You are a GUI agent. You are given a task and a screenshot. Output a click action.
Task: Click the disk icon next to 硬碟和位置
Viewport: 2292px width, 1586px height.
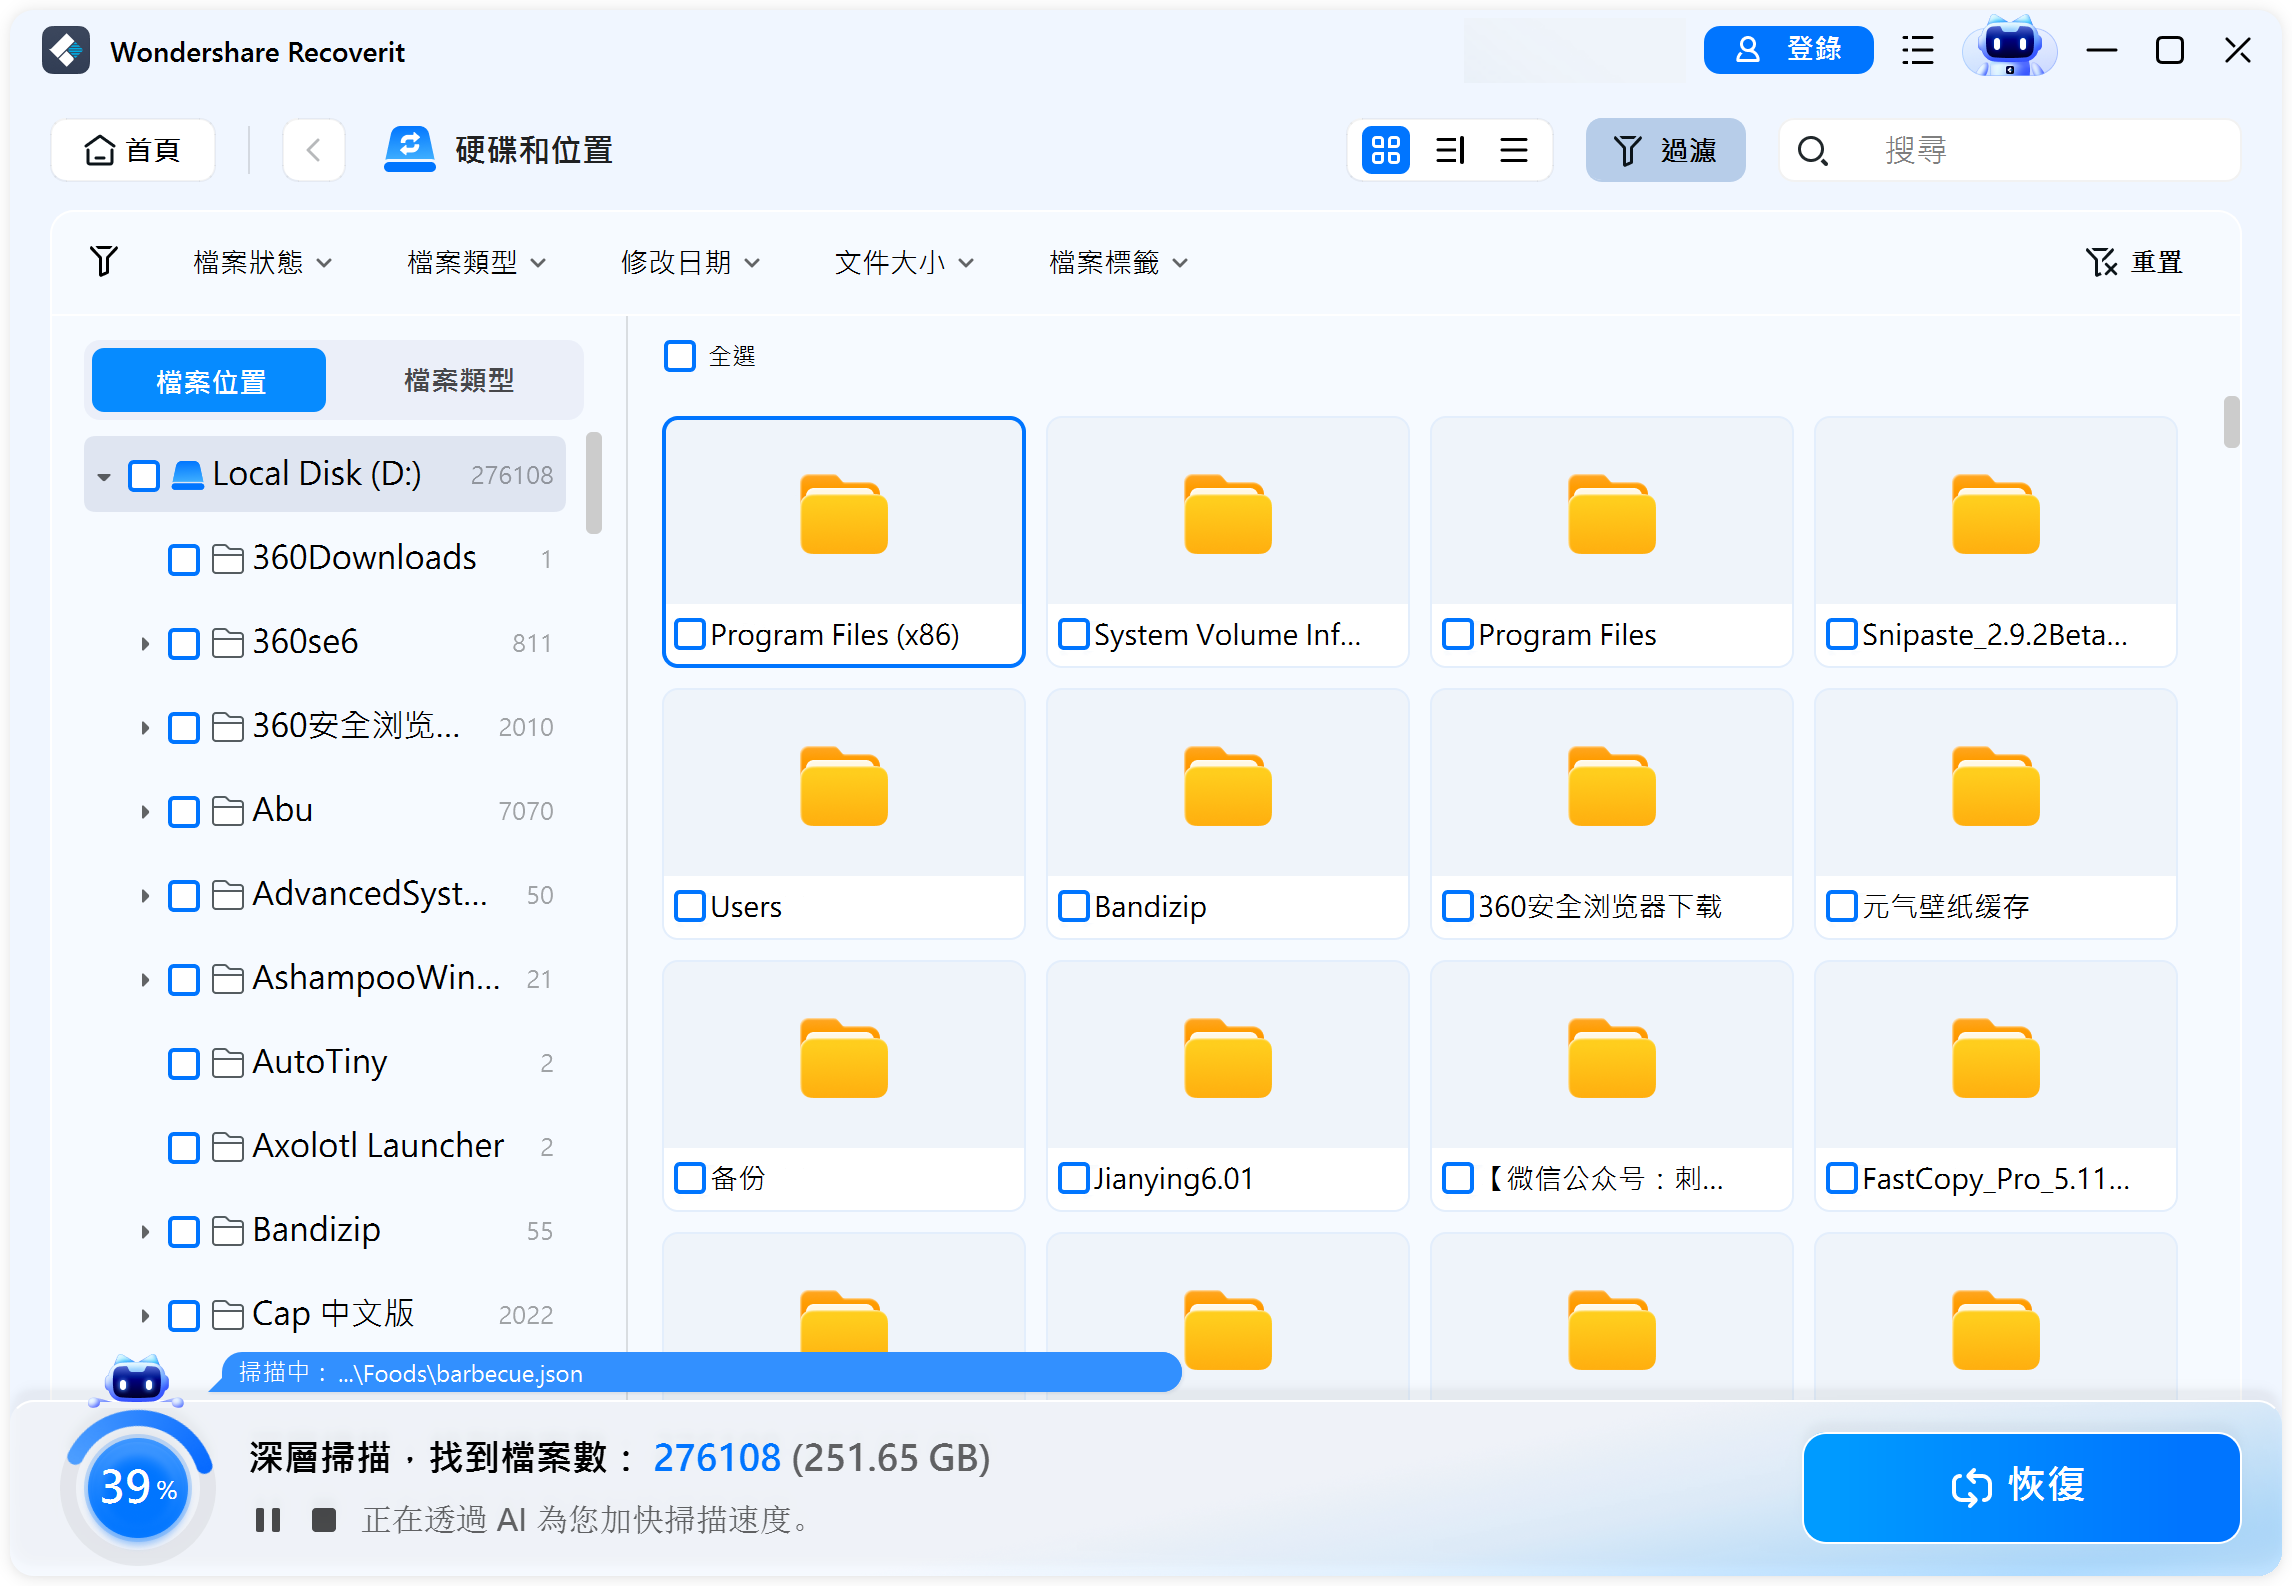(410, 150)
